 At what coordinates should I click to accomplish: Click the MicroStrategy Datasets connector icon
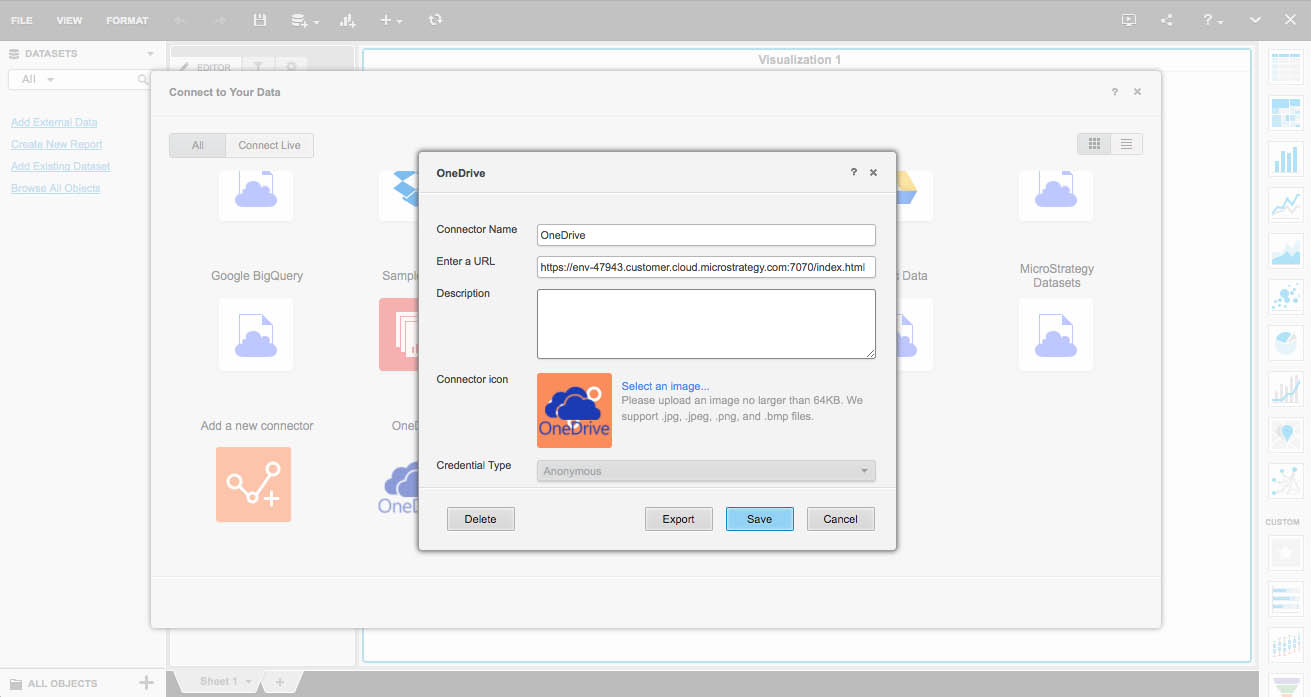tap(1056, 335)
